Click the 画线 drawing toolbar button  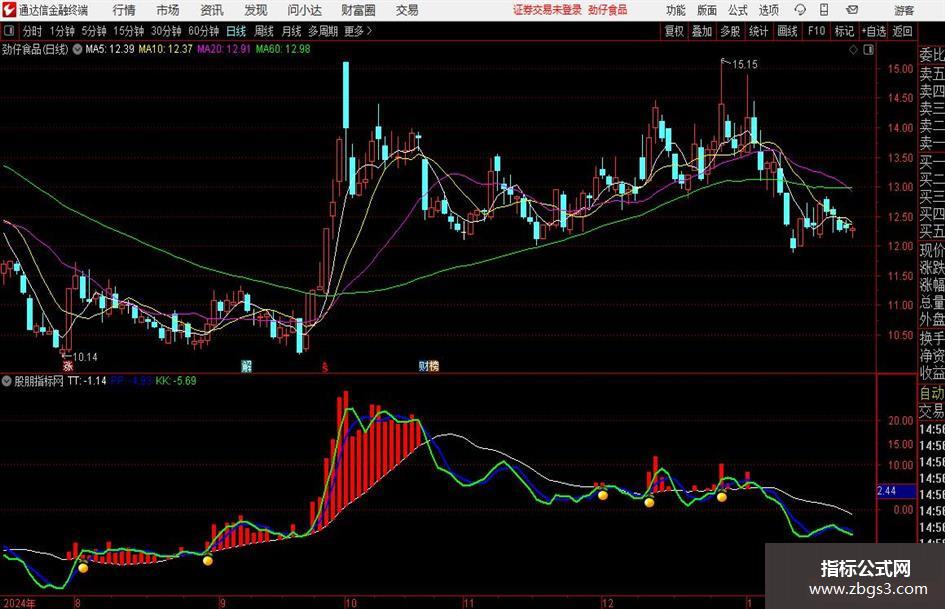787,31
